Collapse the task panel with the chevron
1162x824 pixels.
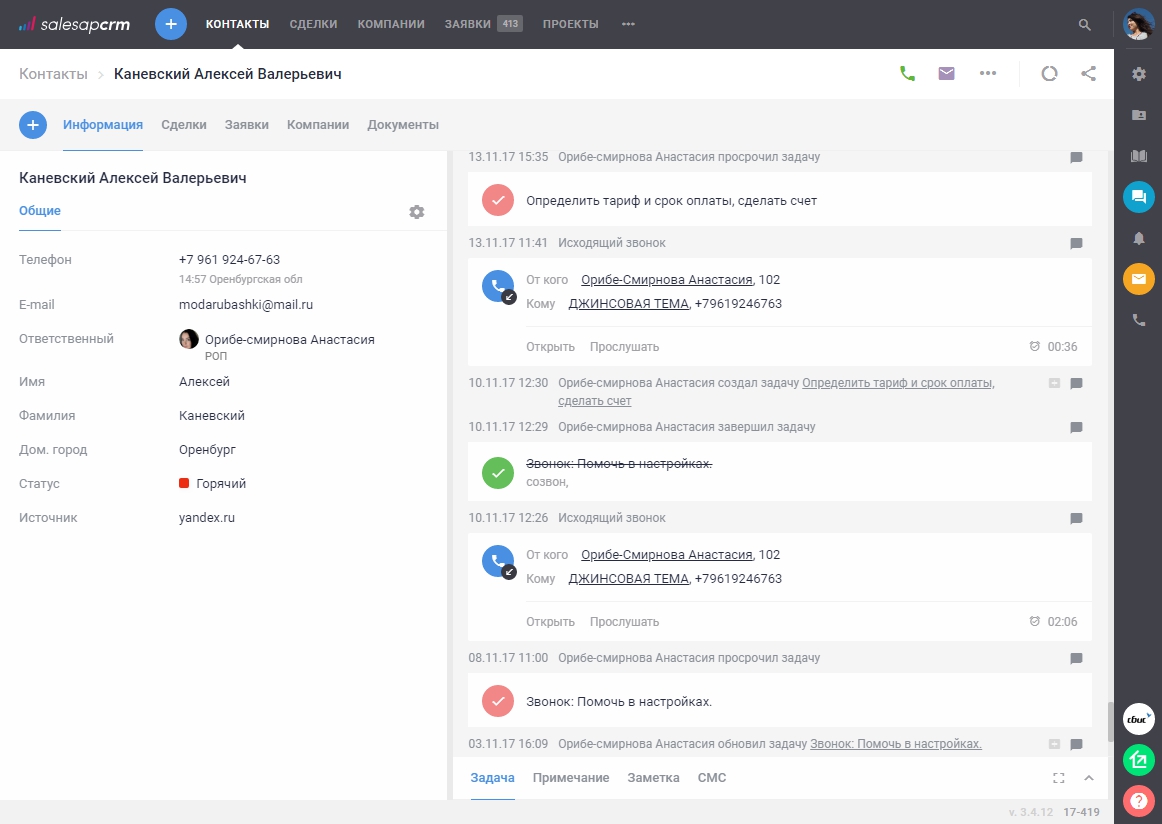click(1089, 778)
